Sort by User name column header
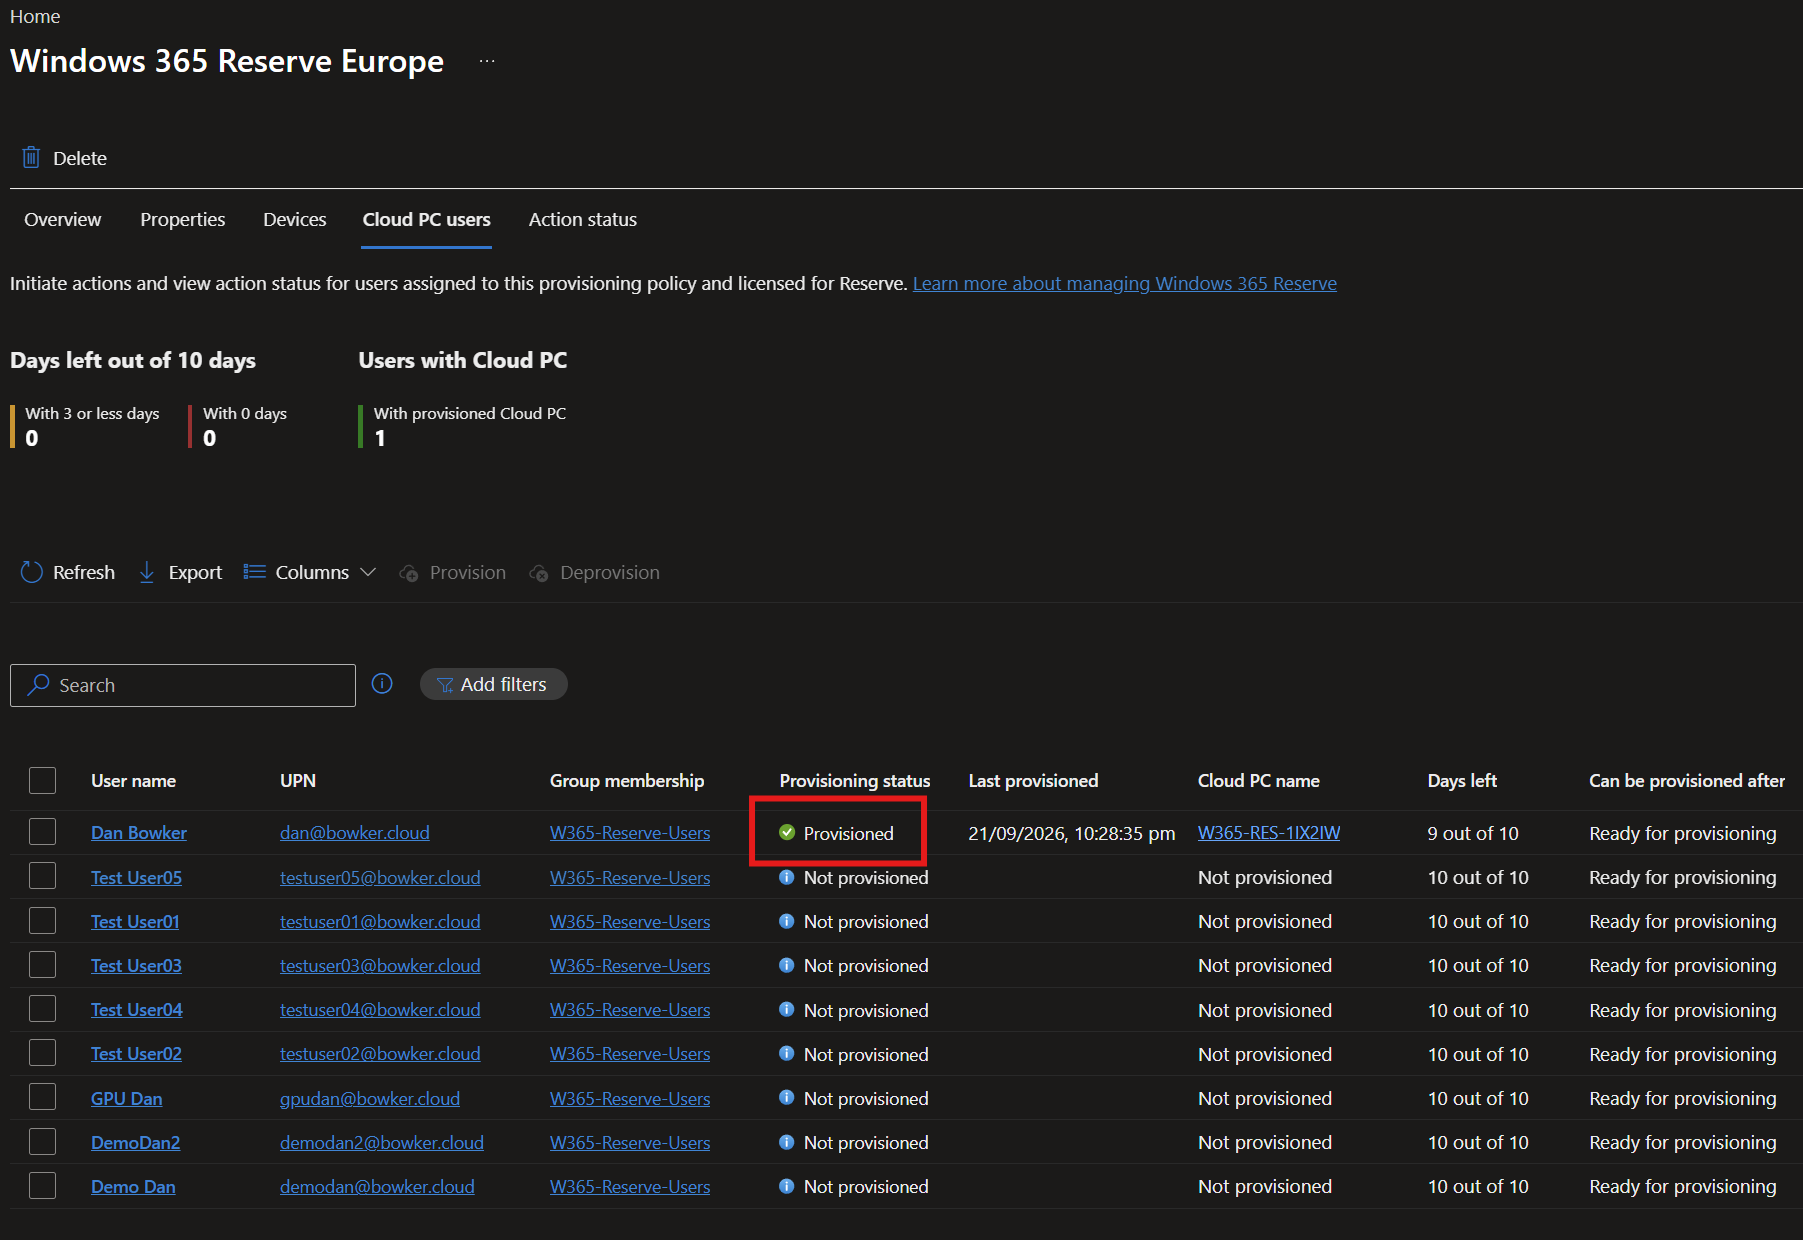 pos(134,780)
